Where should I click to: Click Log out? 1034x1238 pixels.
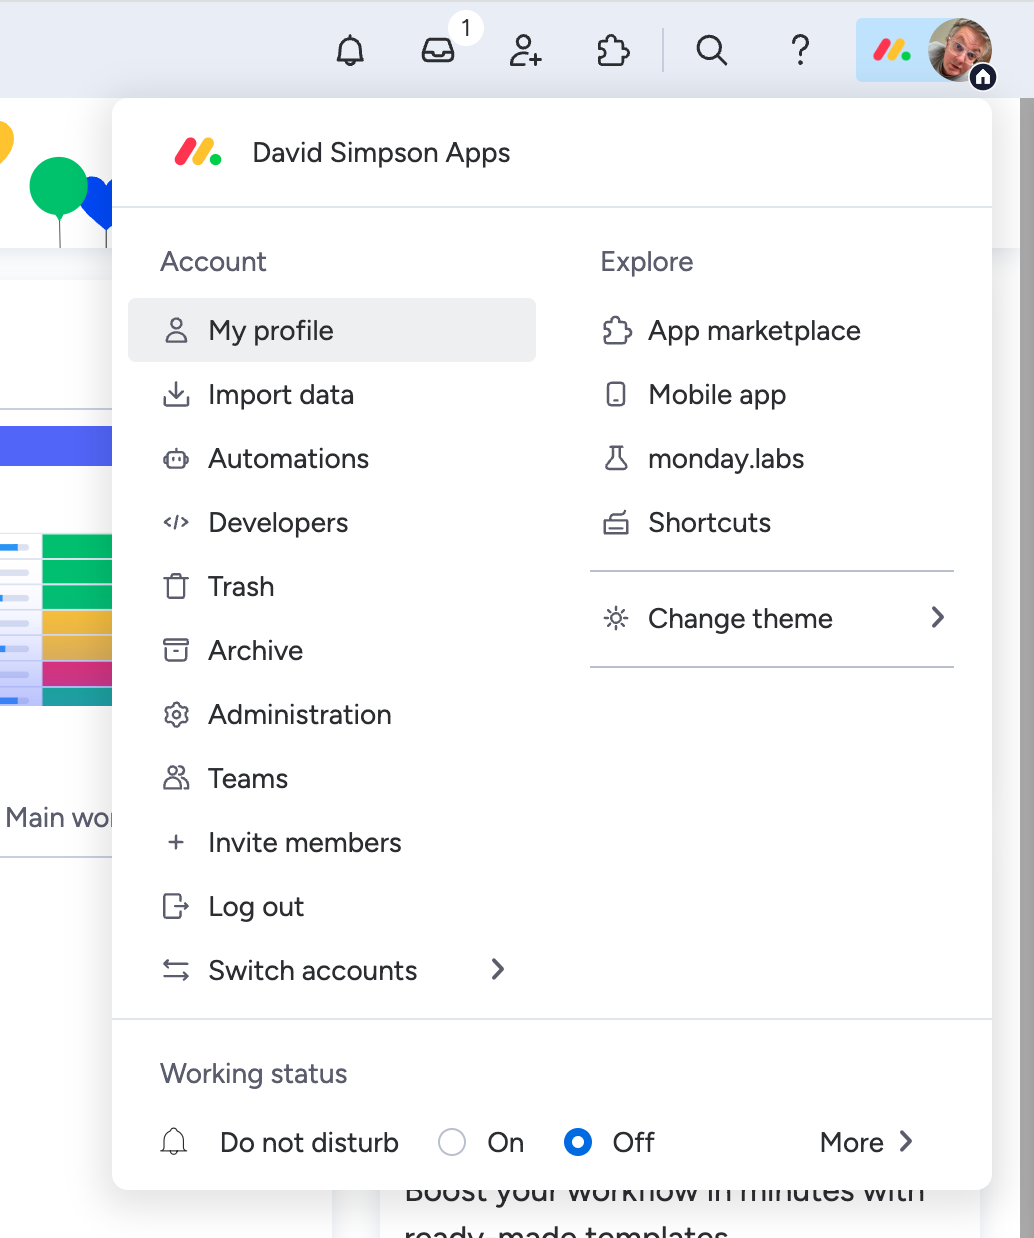click(256, 907)
